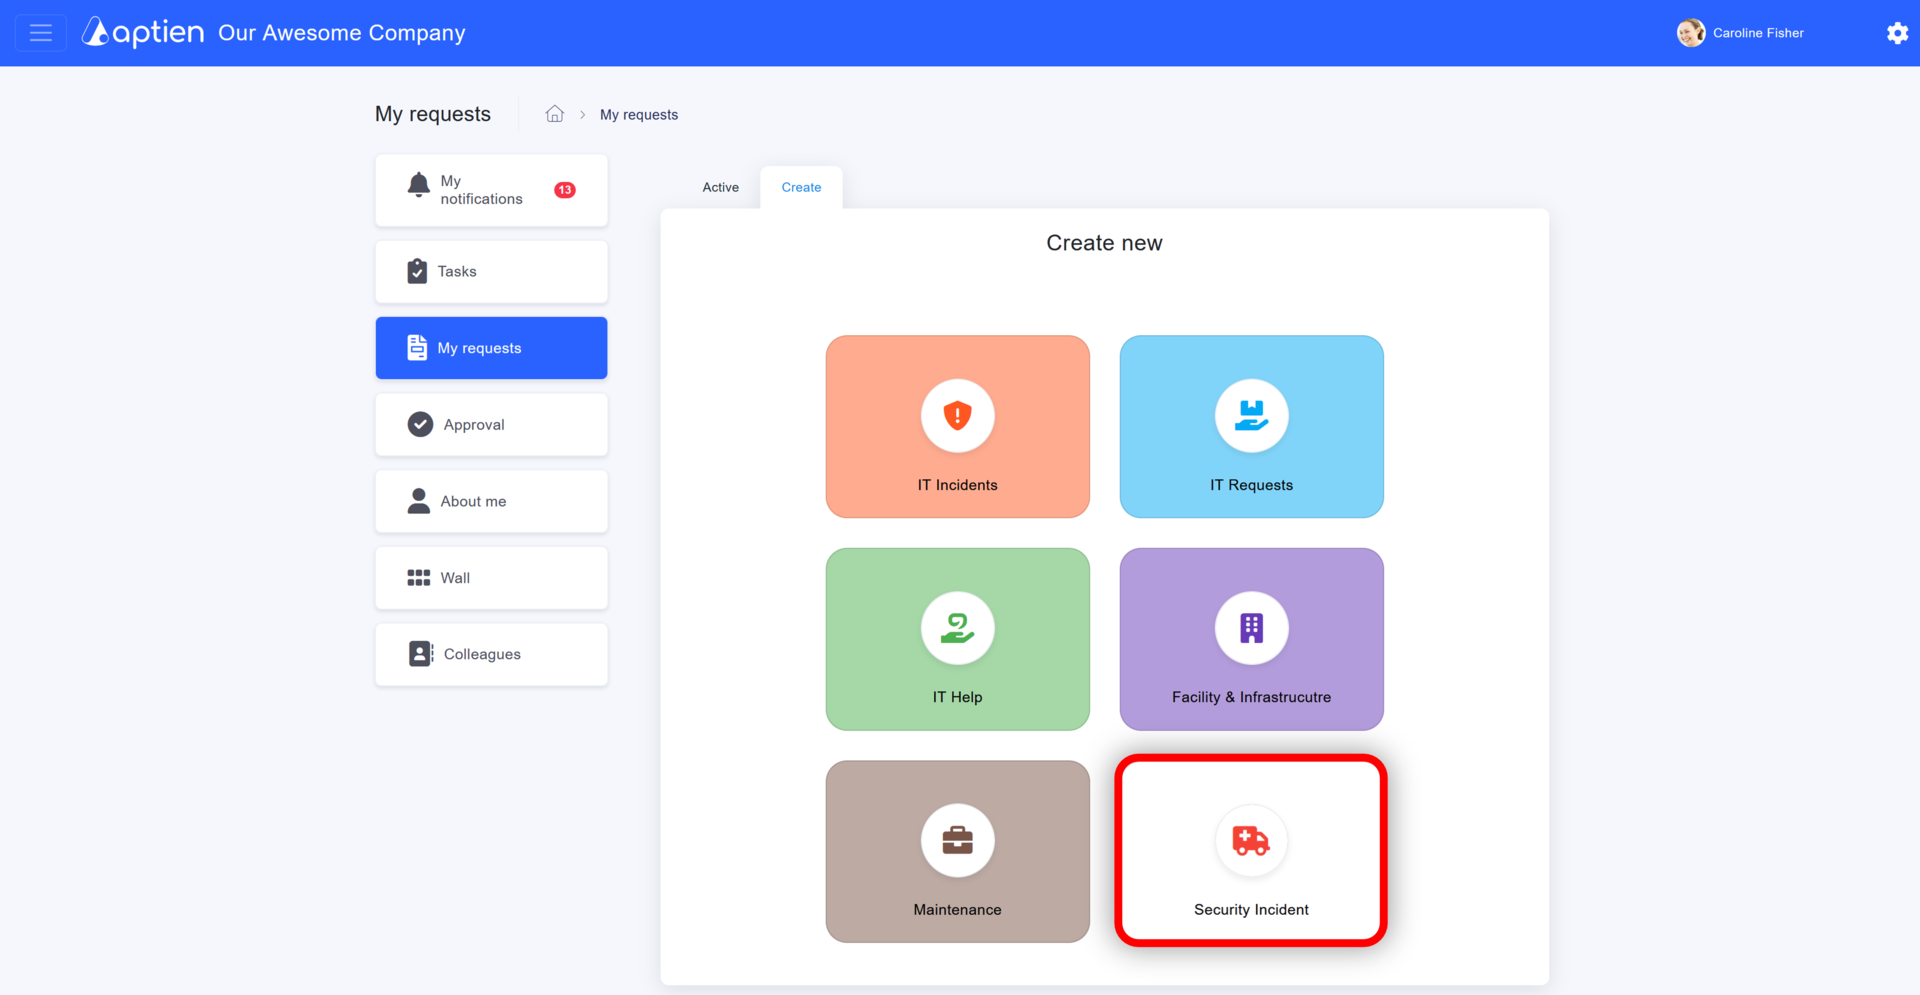Screen dimensions: 1920x995
Task: Go to Approval section
Action: coord(491,424)
